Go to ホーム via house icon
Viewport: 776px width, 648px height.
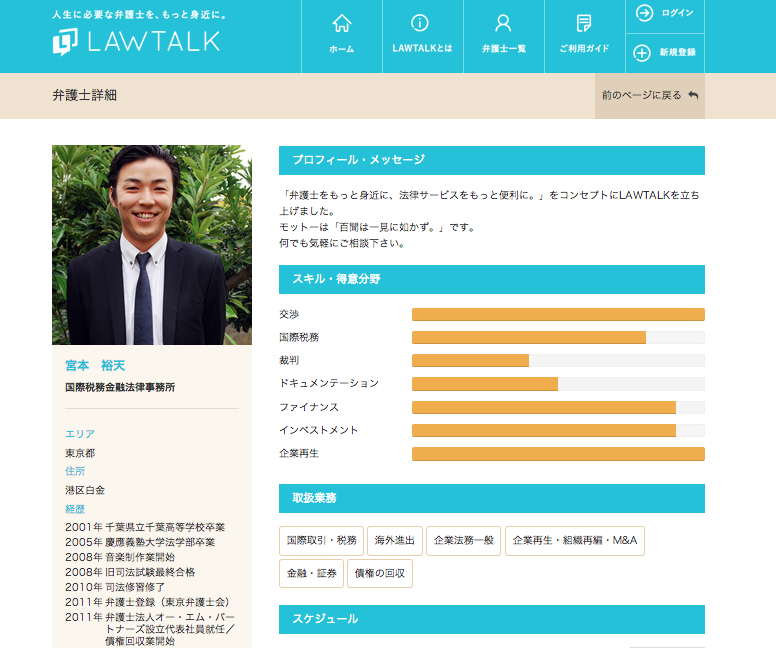point(341,23)
